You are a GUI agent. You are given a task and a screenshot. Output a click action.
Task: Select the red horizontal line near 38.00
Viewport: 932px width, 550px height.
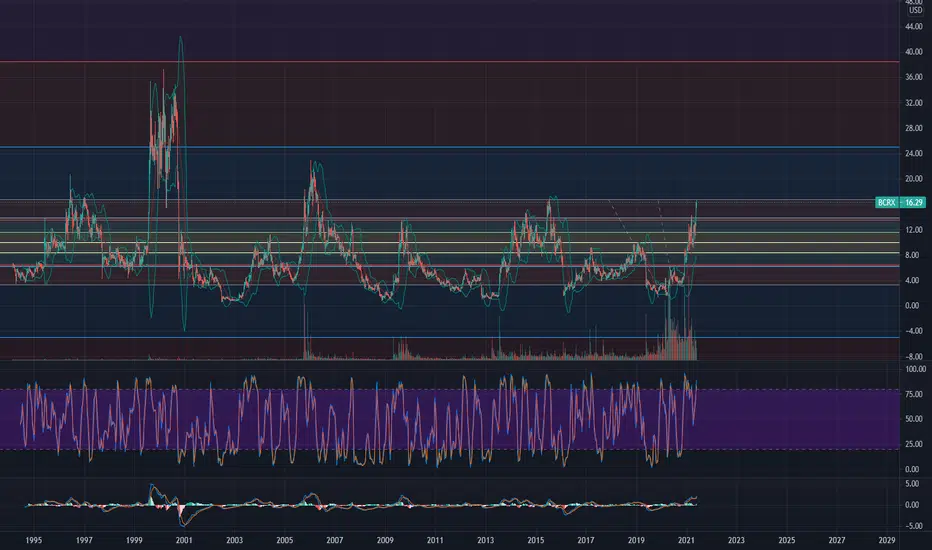tap(449, 62)
